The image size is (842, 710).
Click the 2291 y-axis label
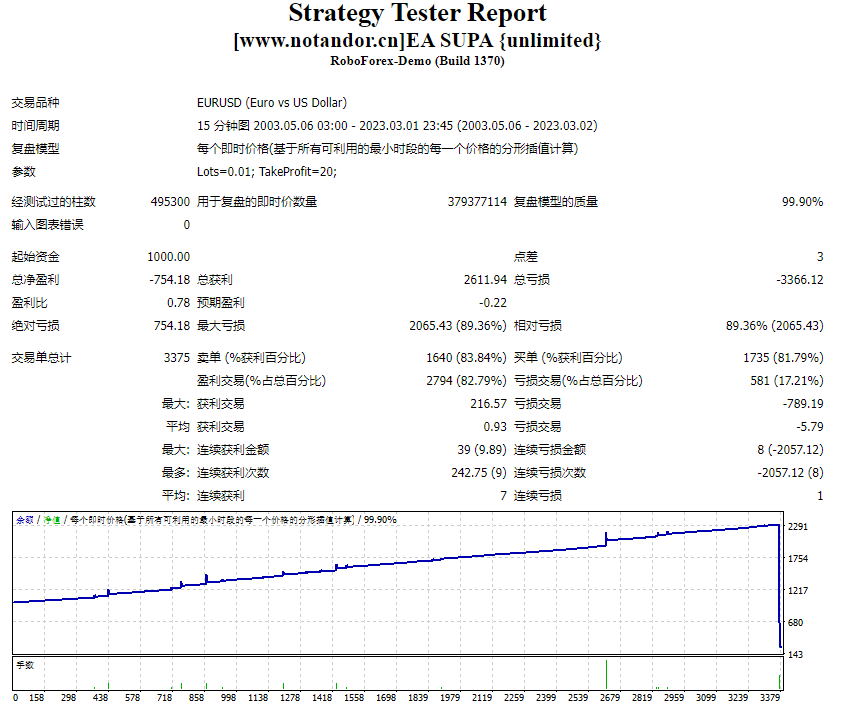tap(797, 527)
